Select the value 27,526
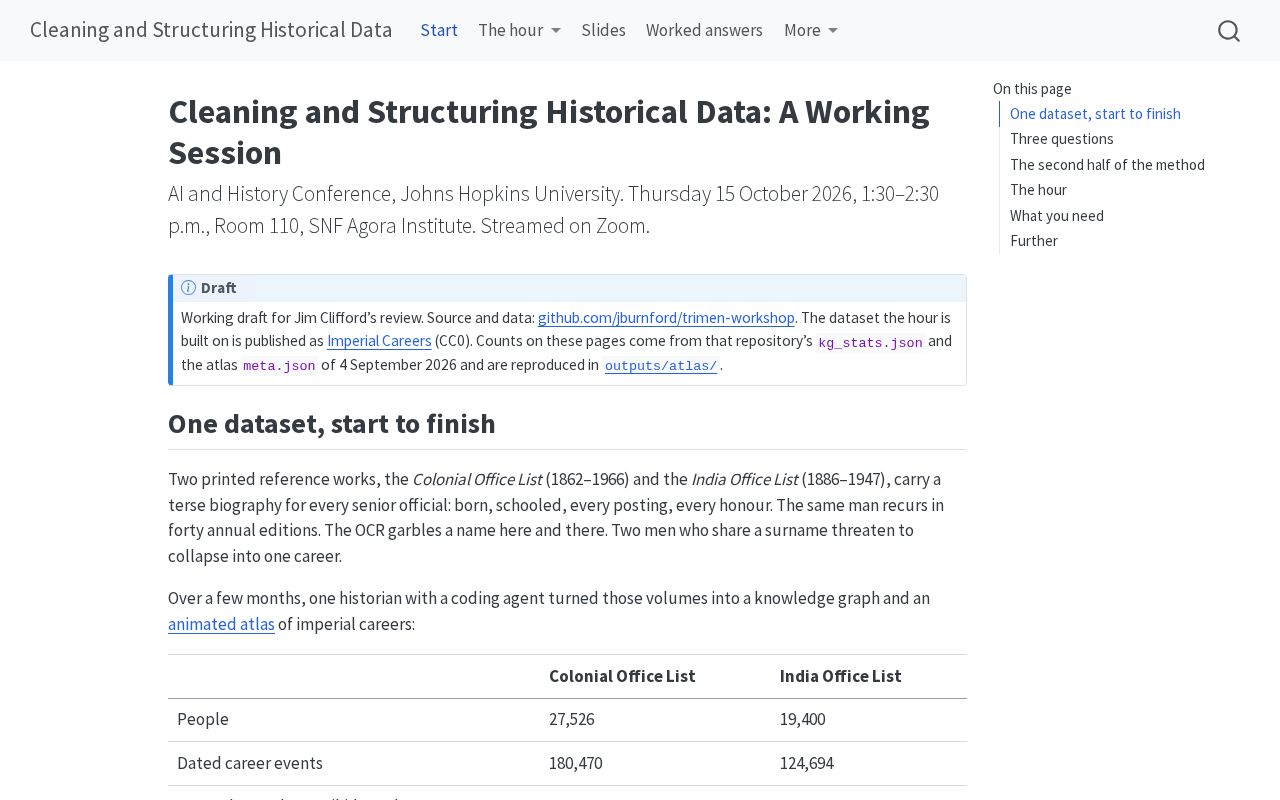The height and width of the screenshot is (800, 1280). coord(571,719)
